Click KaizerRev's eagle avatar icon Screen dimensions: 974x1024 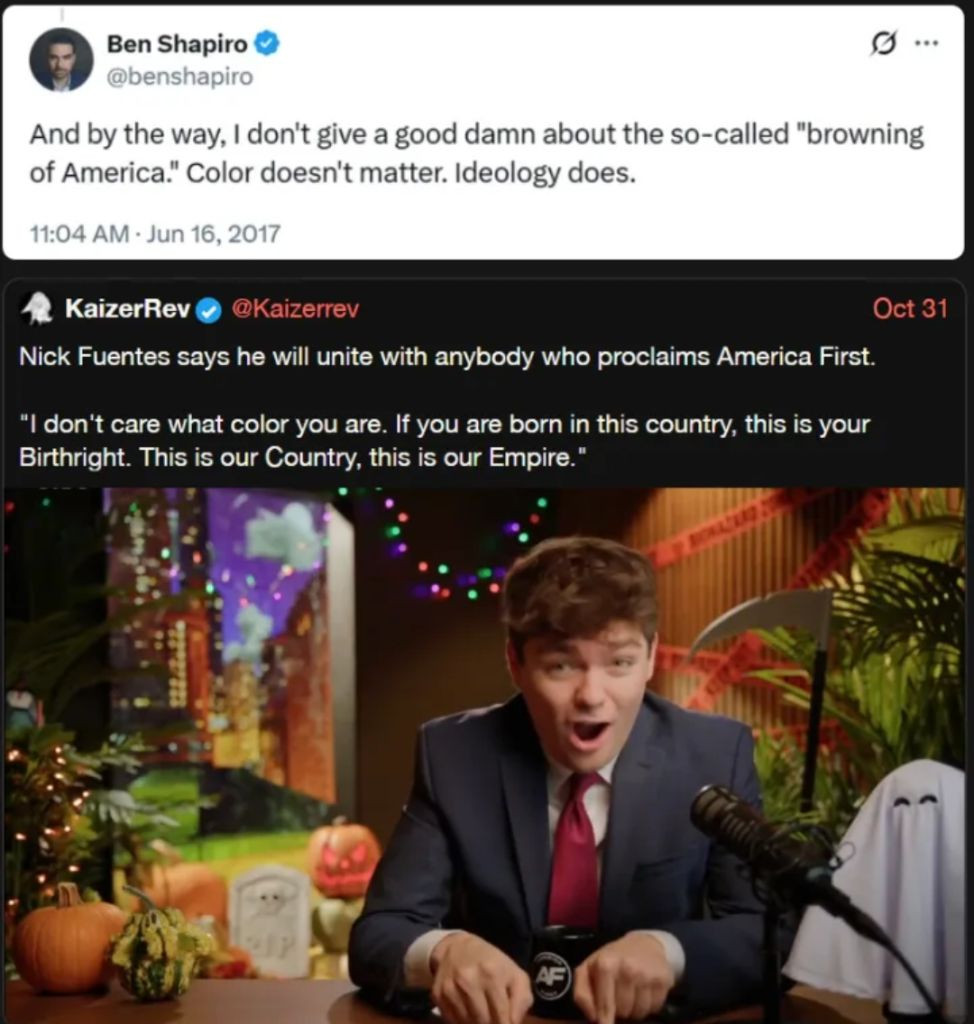point(38,308)
